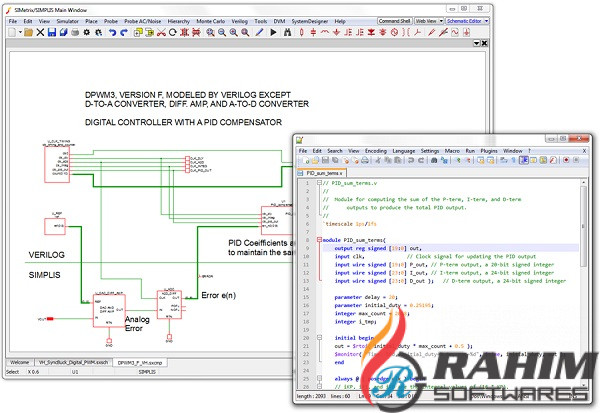Viewport: 600px width, 413px height.
Task: Open the Plugins menu in editor
Action: pyautogui.click(x=489, y=151)
